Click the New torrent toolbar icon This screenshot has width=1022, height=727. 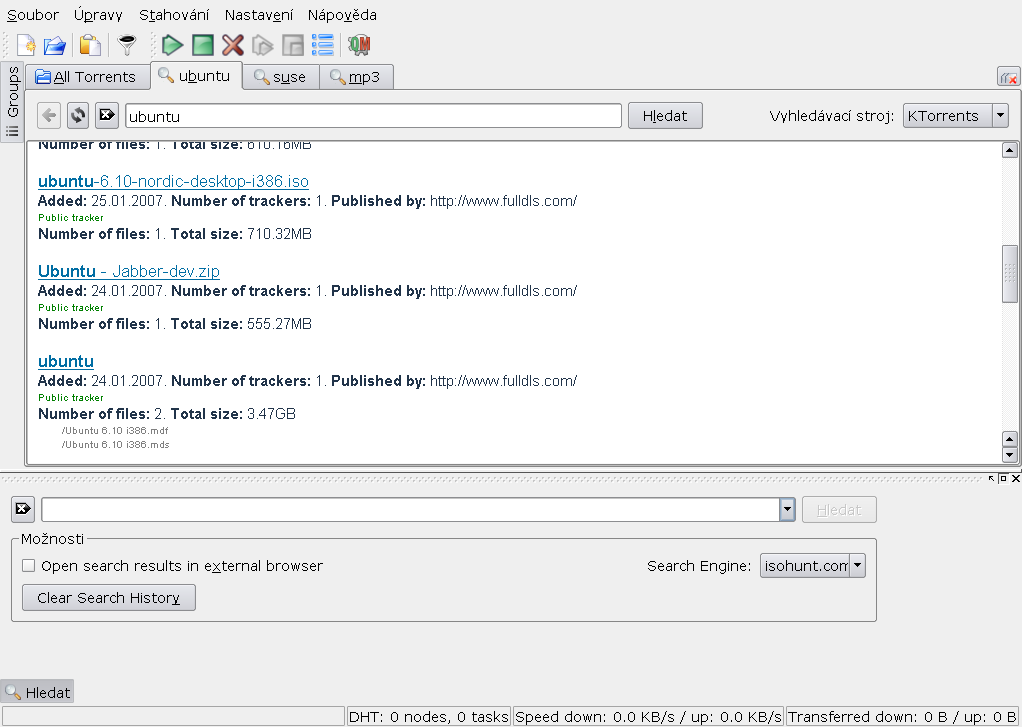coord(25,45)
